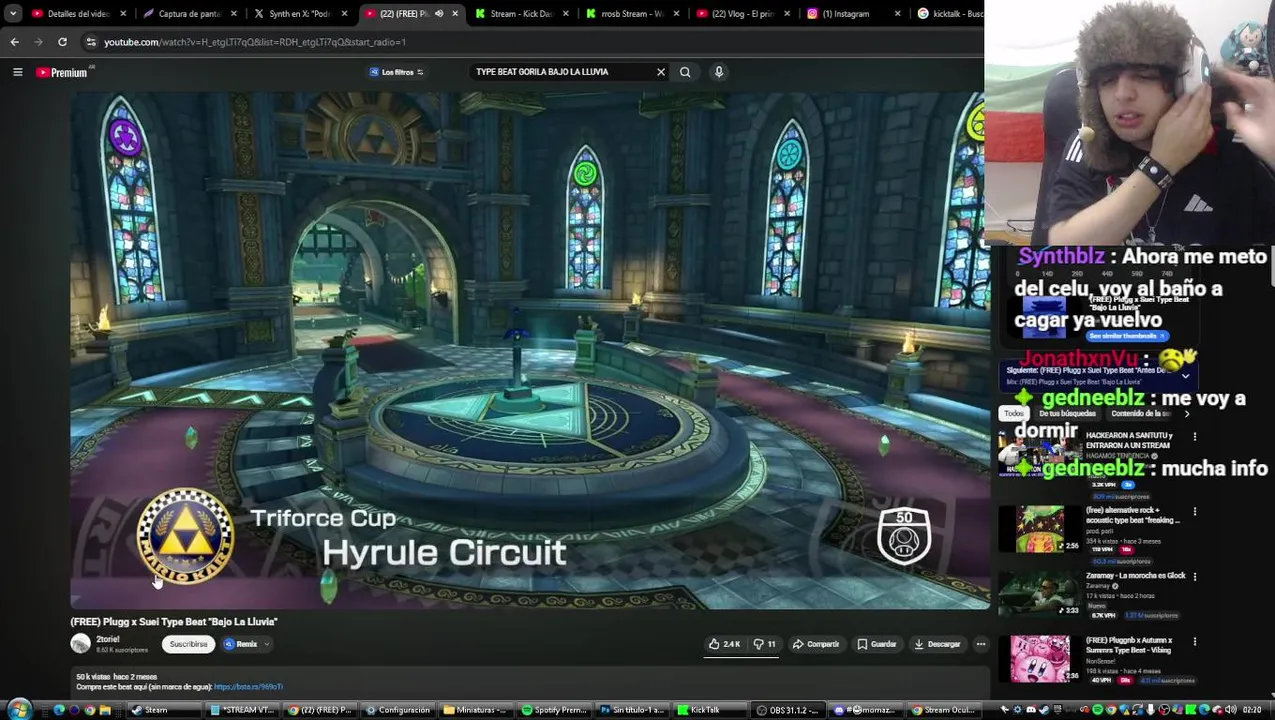Go to the YouTube Premium home logo

pos(62,72)
